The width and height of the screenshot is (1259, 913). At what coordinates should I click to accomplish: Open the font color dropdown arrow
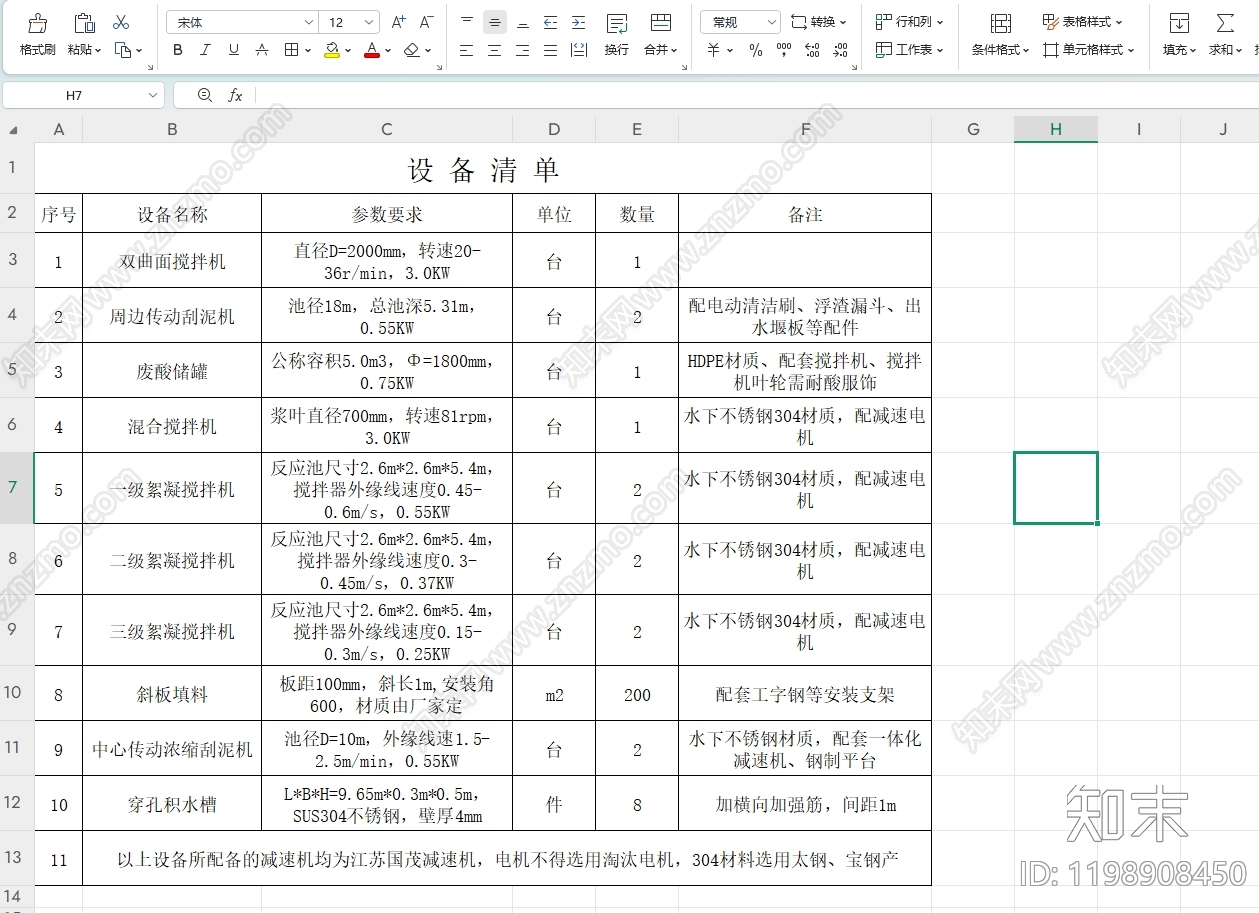[388, 50]
